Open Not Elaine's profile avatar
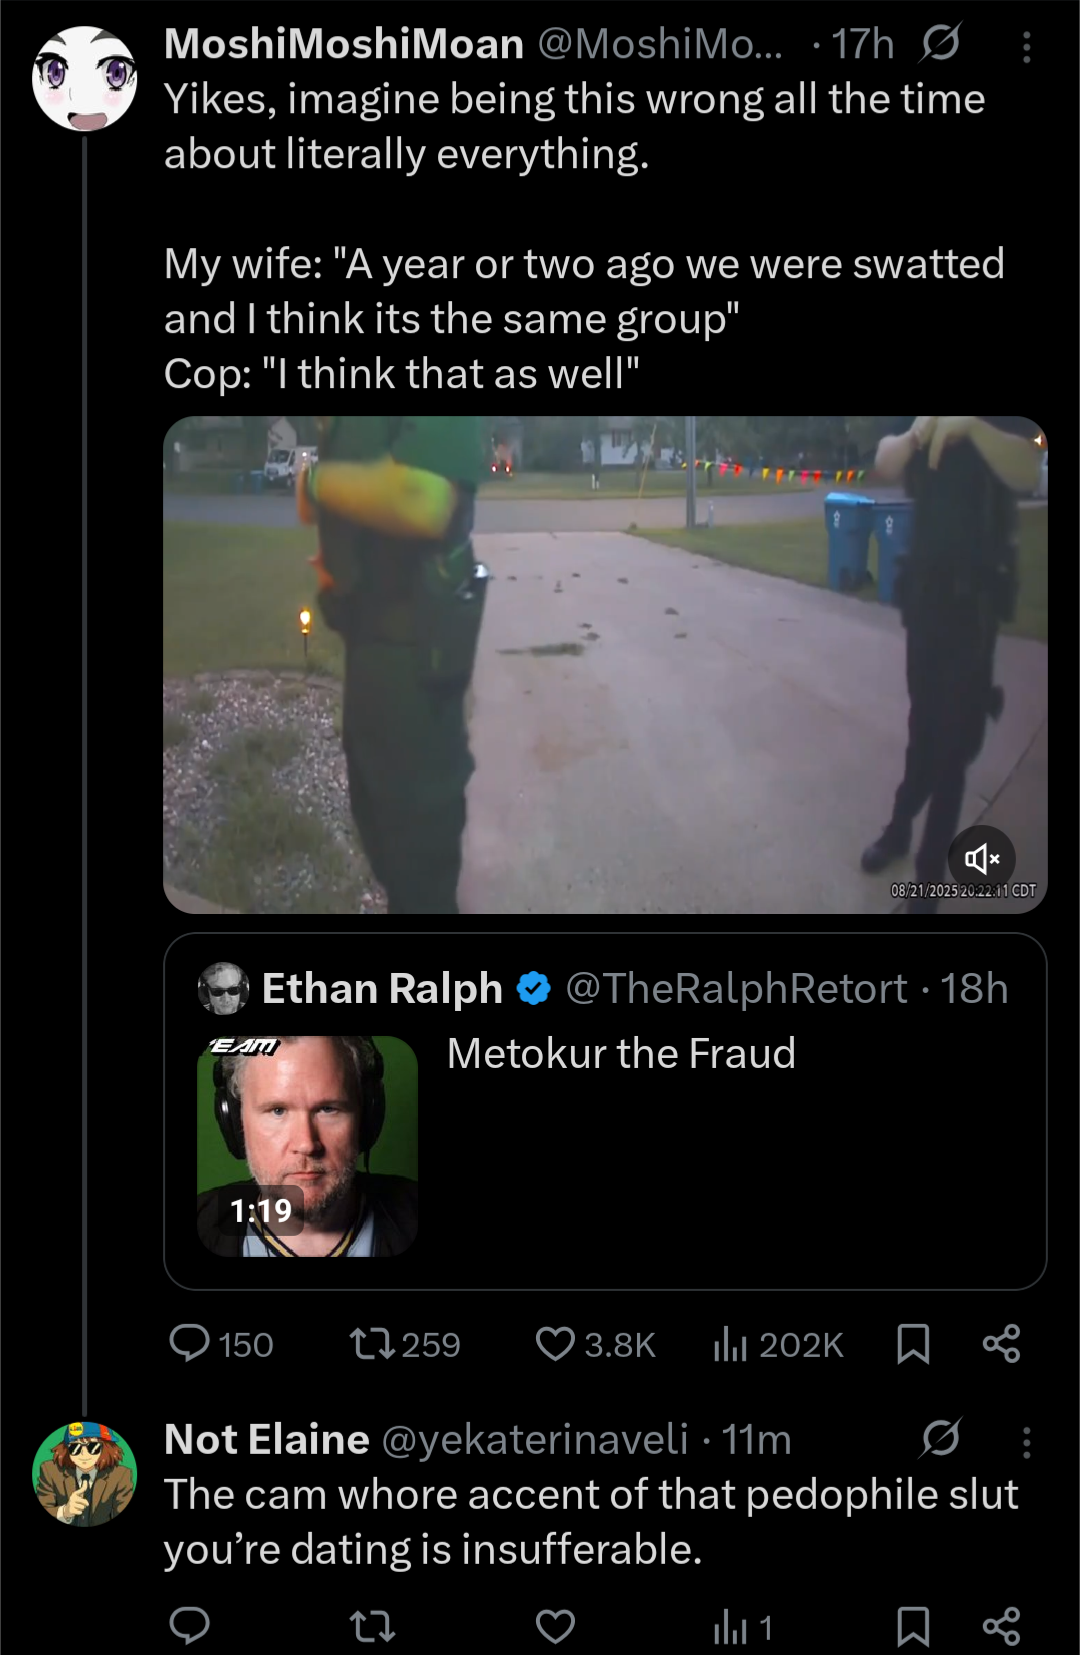1080x1655 pixels. point(84,1474)
